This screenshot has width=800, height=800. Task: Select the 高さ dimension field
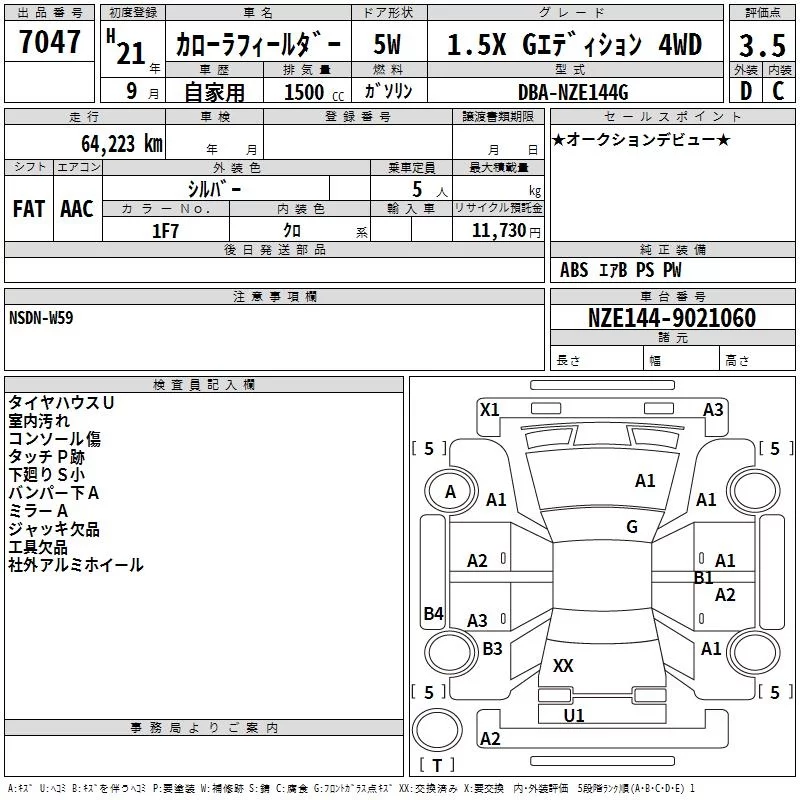pos(757,360)
